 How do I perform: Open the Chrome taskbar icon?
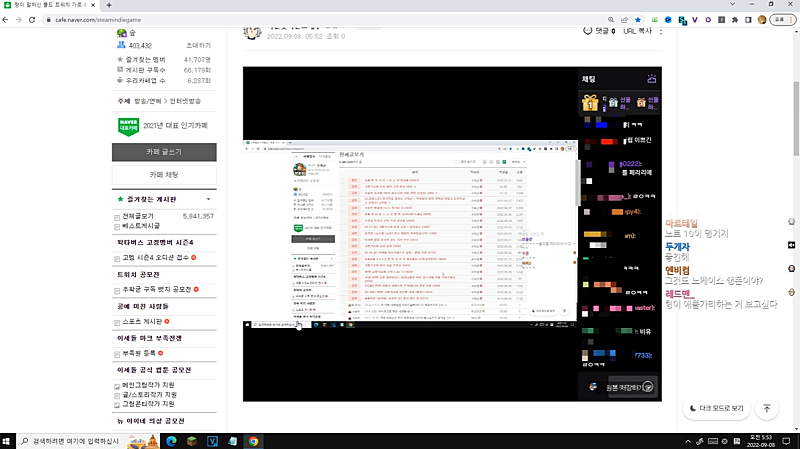click(254, 441)
